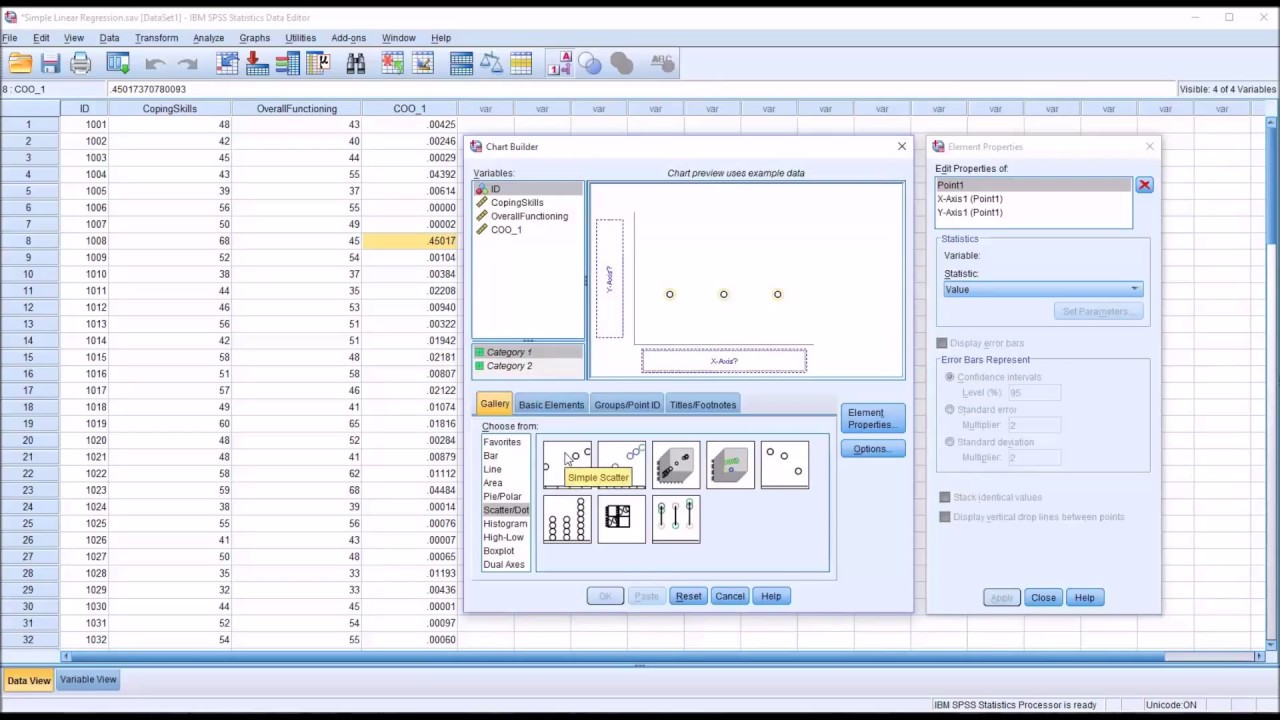This screenshot has width=1280, height=720.
Task: Choose the Drop-Line chart thumbnail
Action: [x=675, y=519]
